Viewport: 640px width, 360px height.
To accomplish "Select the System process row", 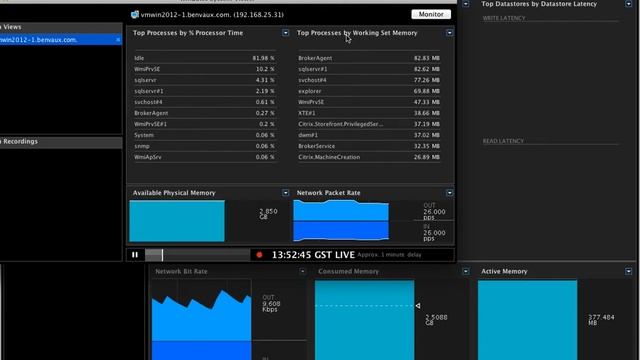I will pos(204,135).
